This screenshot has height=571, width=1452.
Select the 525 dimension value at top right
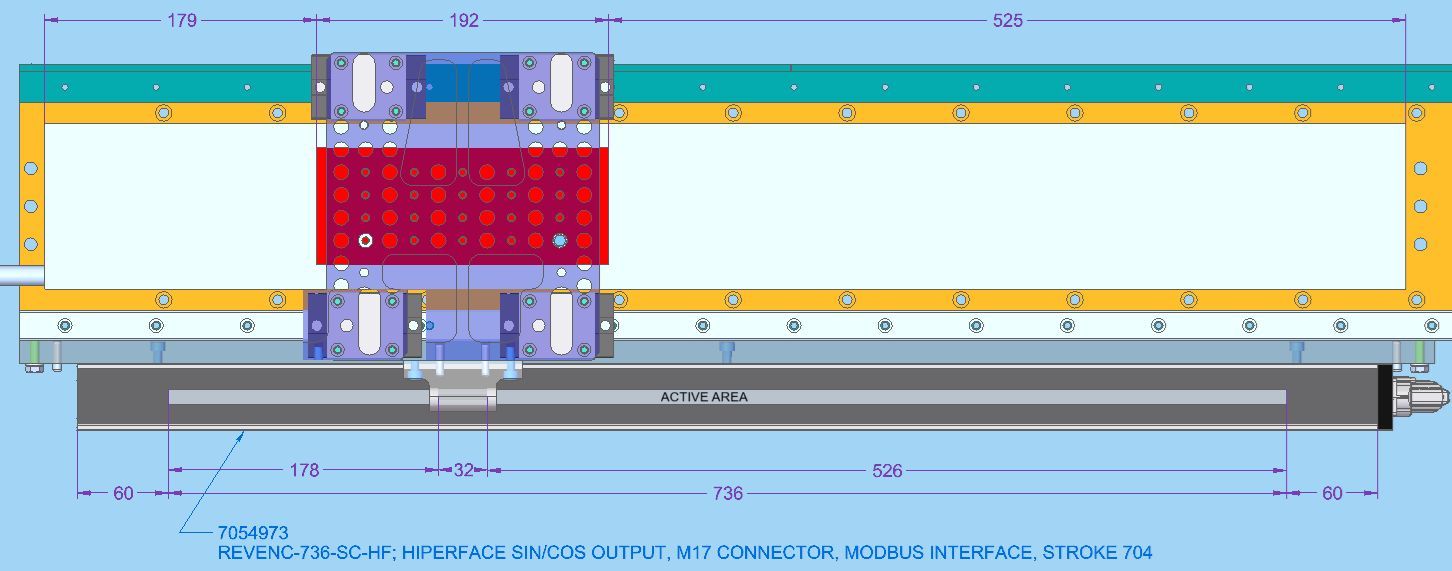(x=1007, y=20)
